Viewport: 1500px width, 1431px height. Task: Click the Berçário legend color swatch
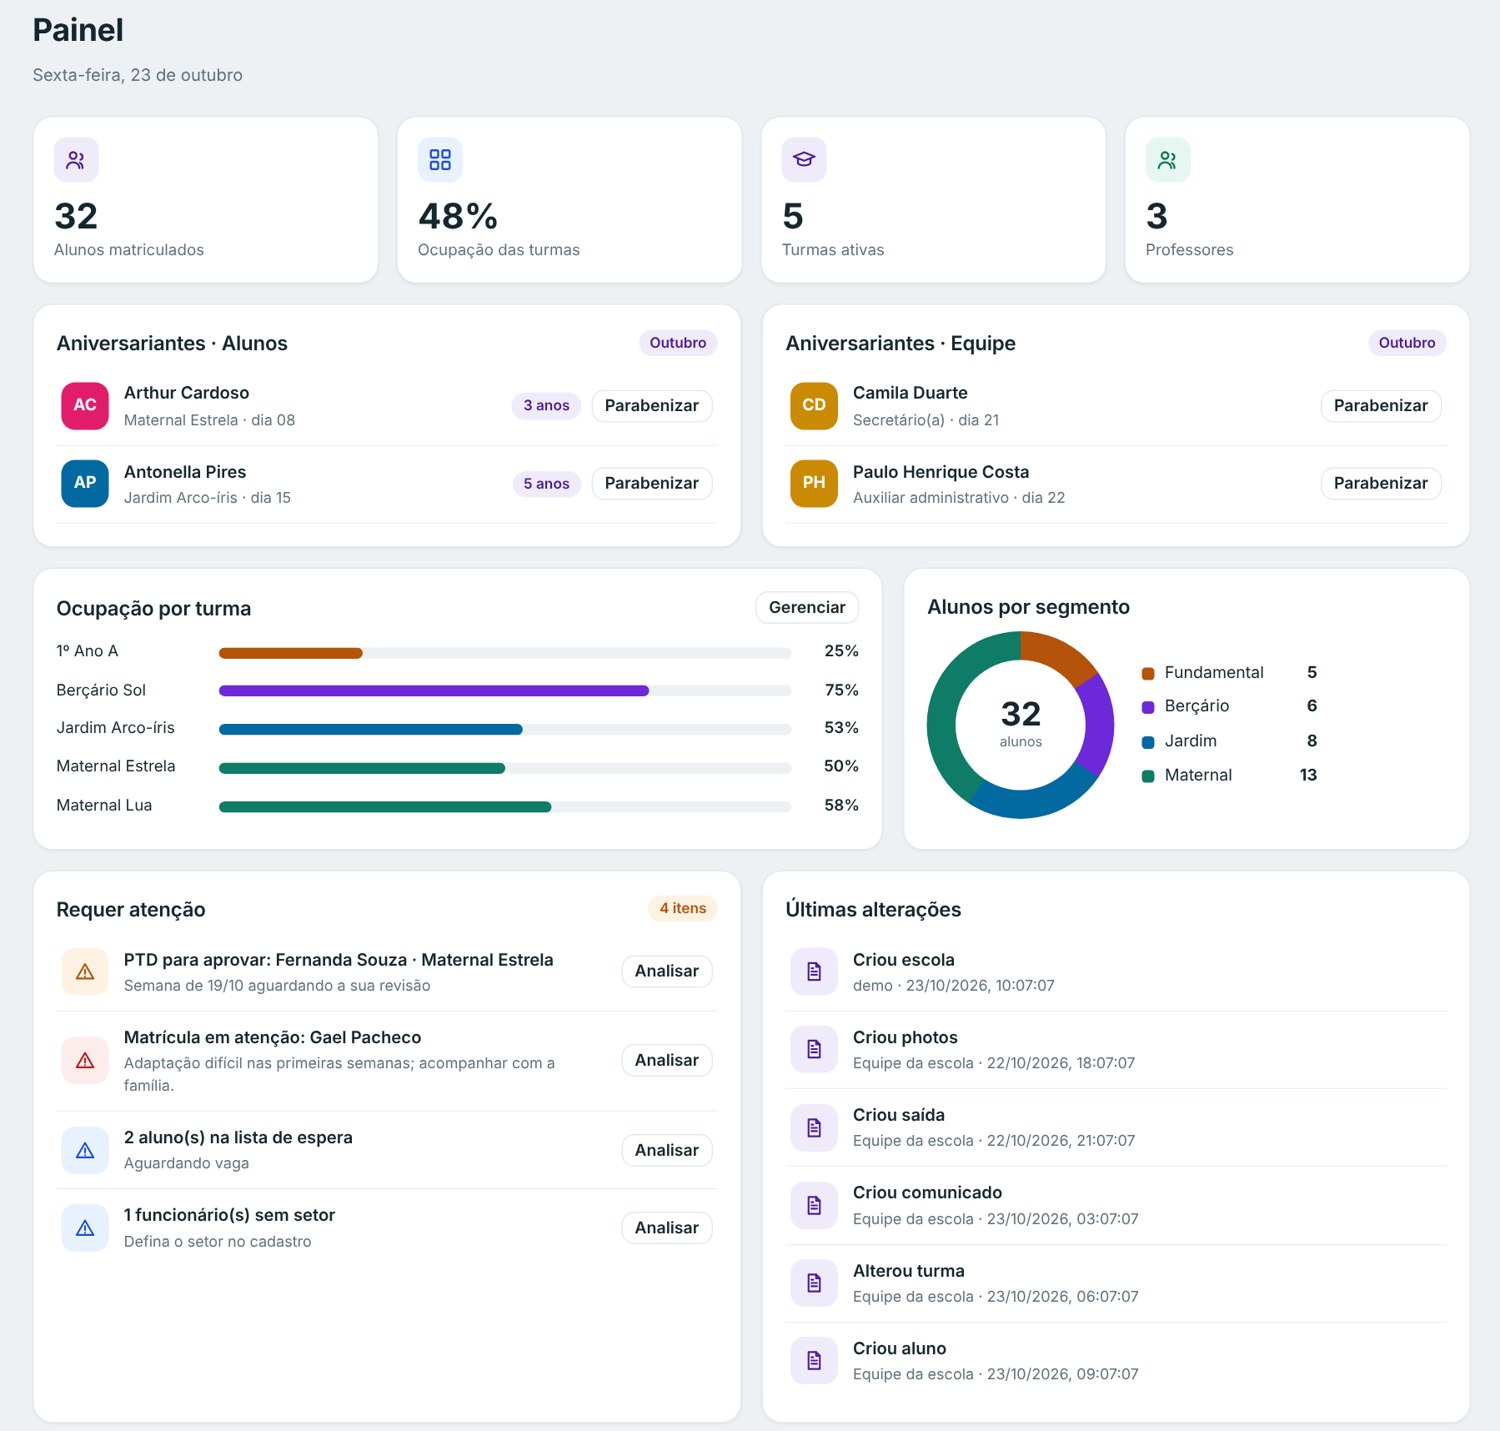coord(1148,707)
